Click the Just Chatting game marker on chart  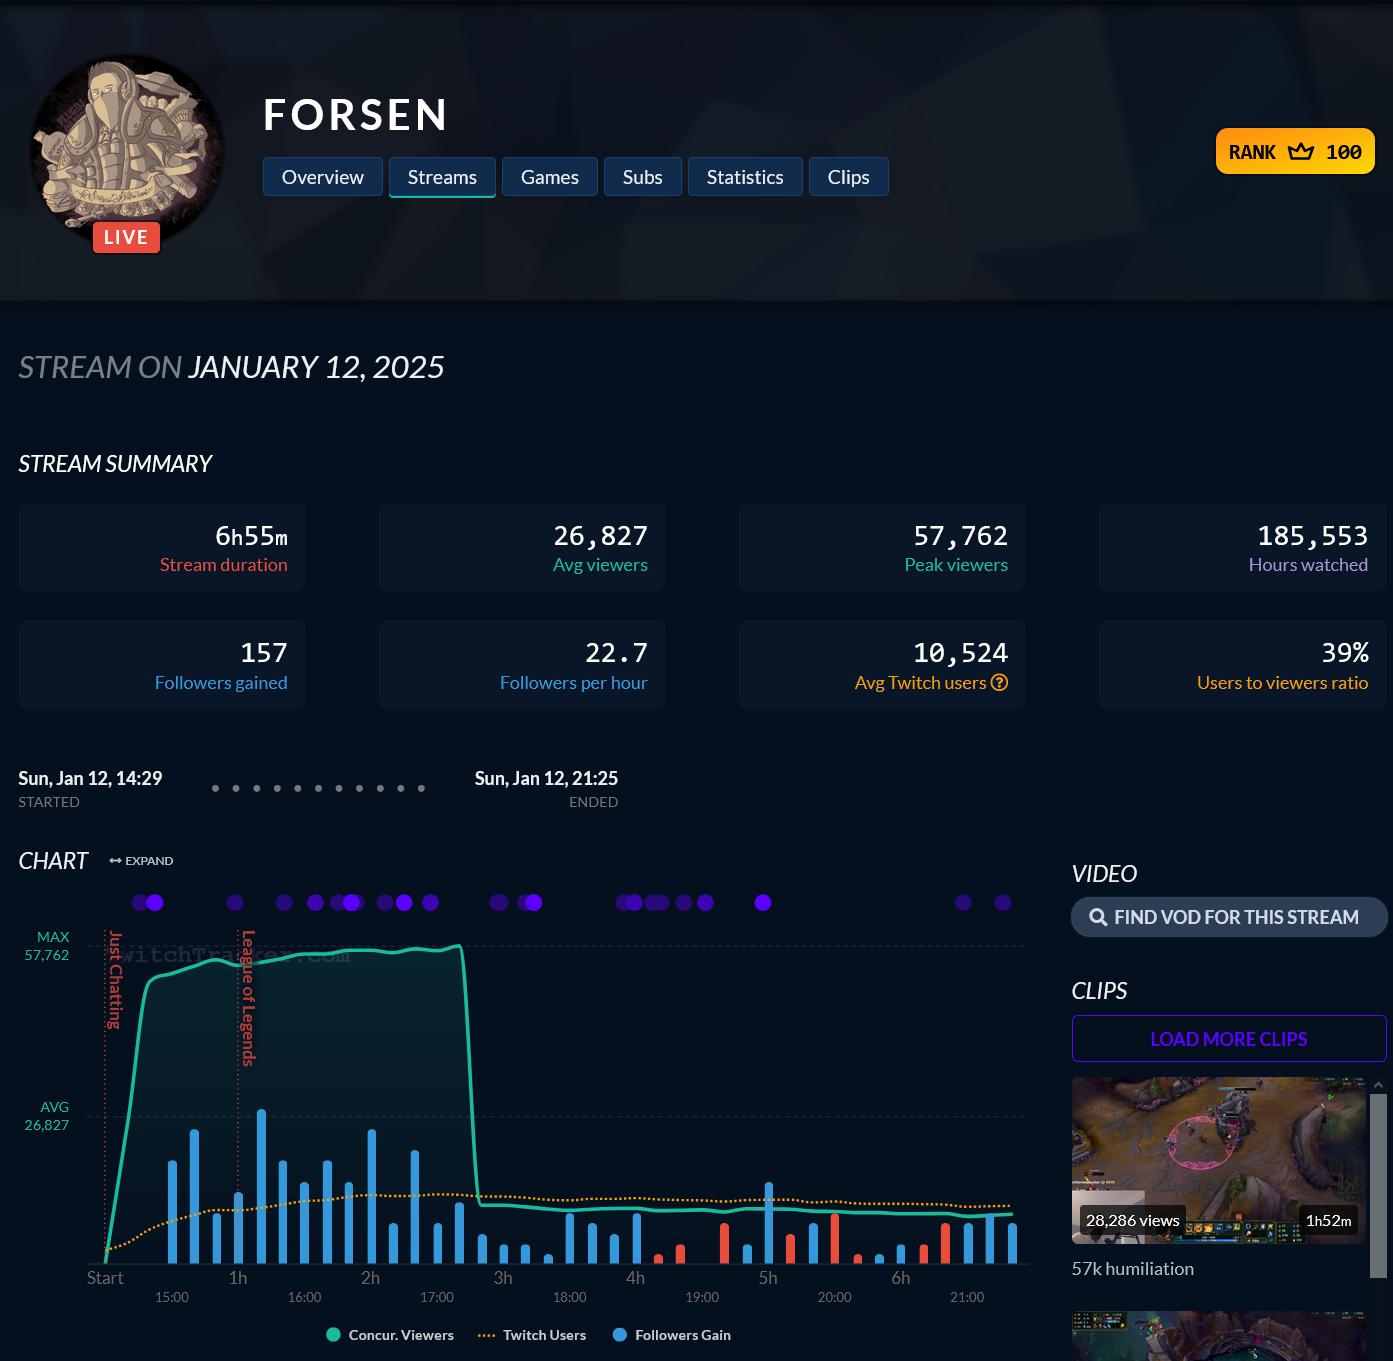[115, 980]
